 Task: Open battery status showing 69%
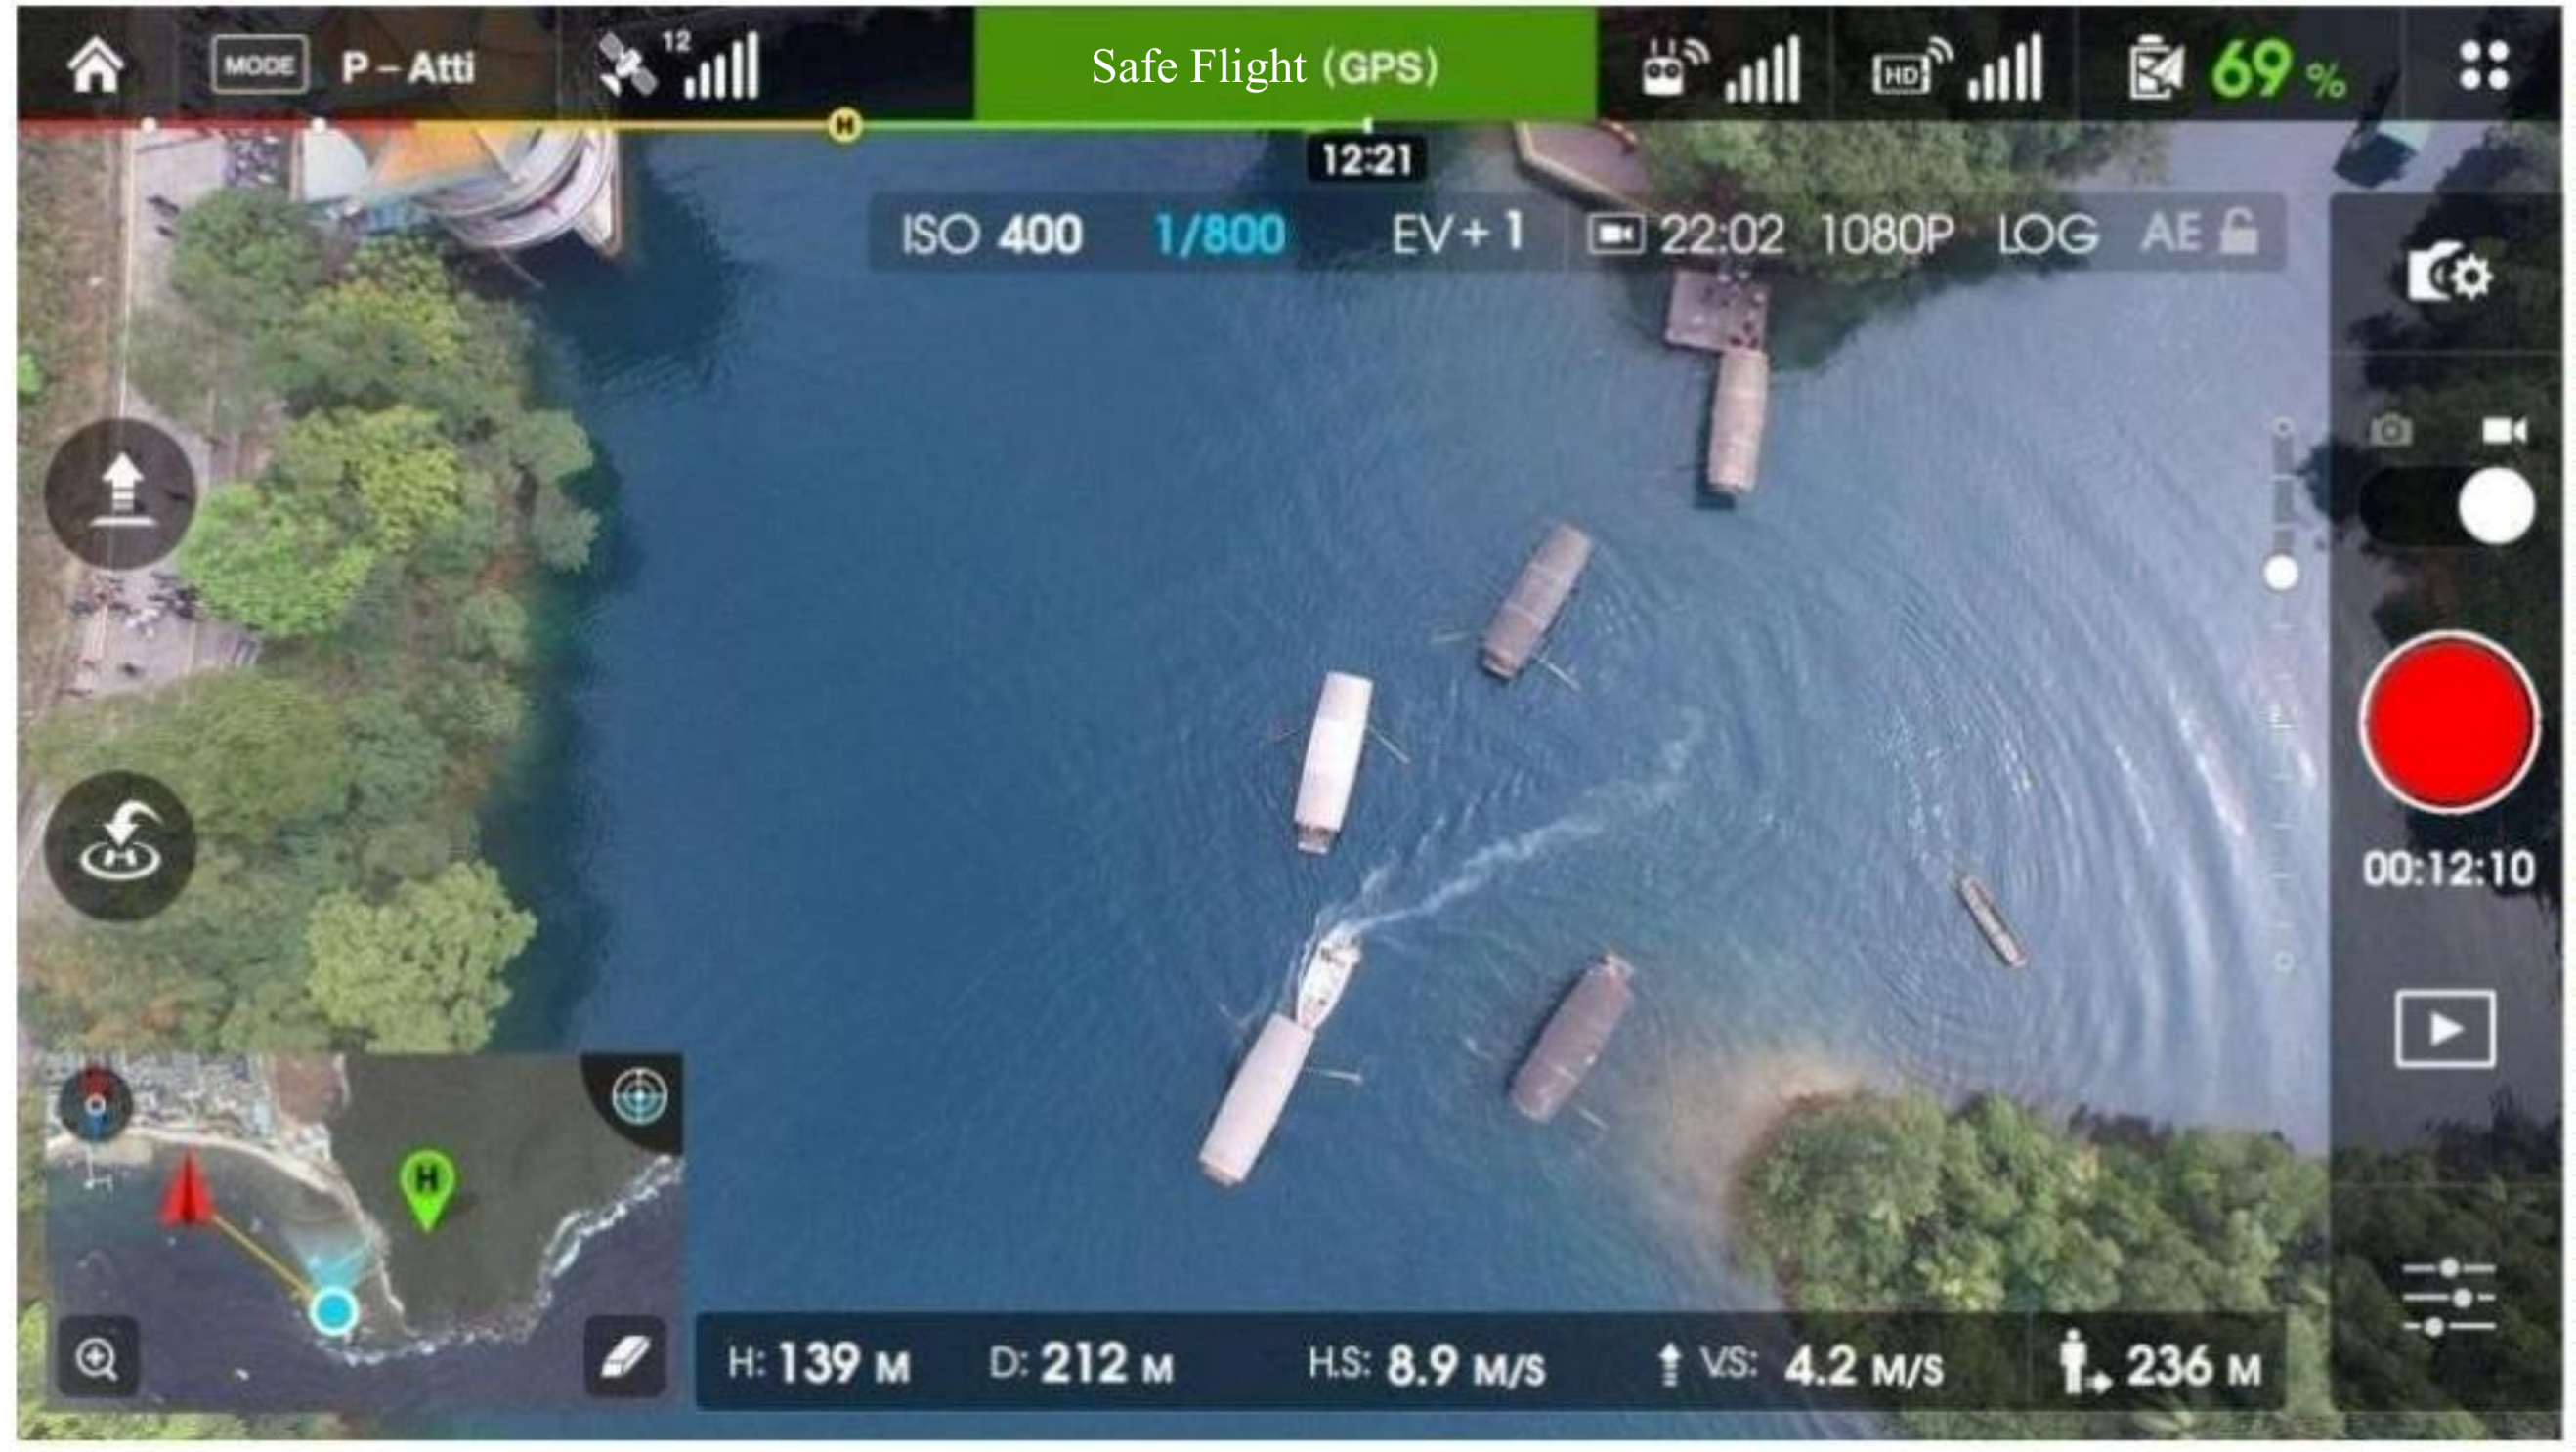[2236, 68]
